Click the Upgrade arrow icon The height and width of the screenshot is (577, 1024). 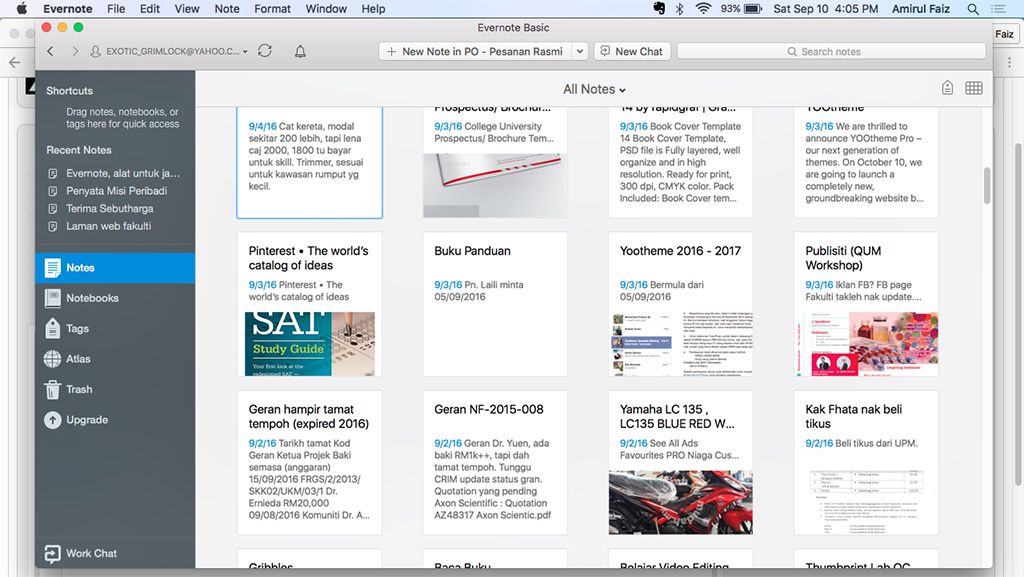53,420
